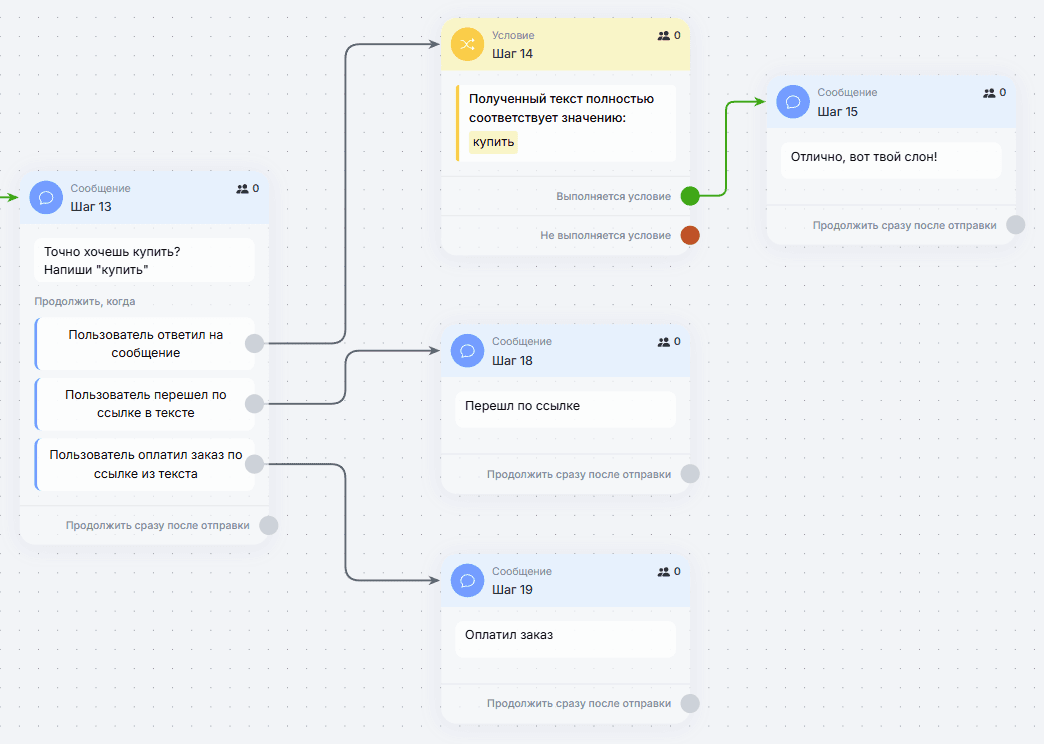Click the green 'Выполняется условие' connector dot
Viewport: 1044px width, 744px height.
pyautogui.click(x=690, y=196)
